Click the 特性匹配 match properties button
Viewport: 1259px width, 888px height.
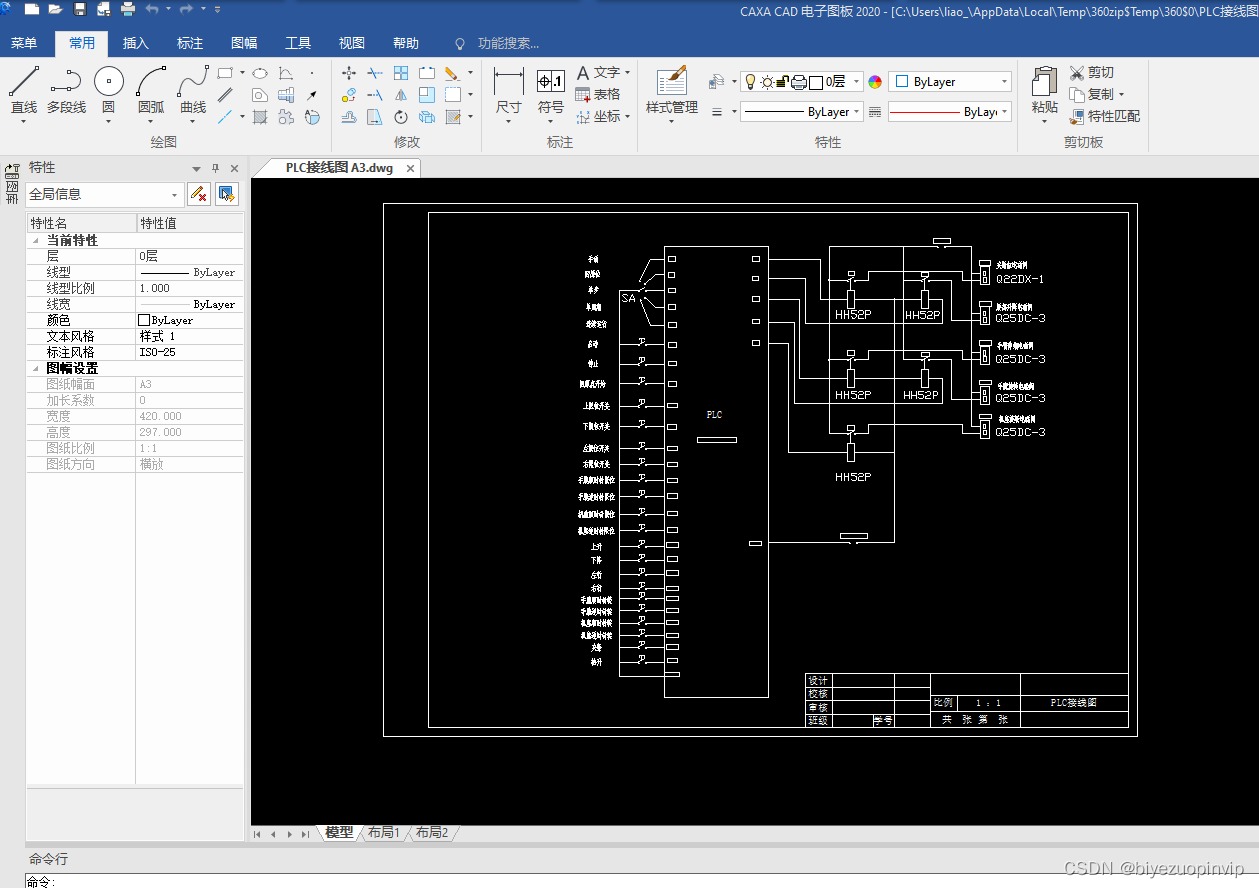pos(1105,117)
